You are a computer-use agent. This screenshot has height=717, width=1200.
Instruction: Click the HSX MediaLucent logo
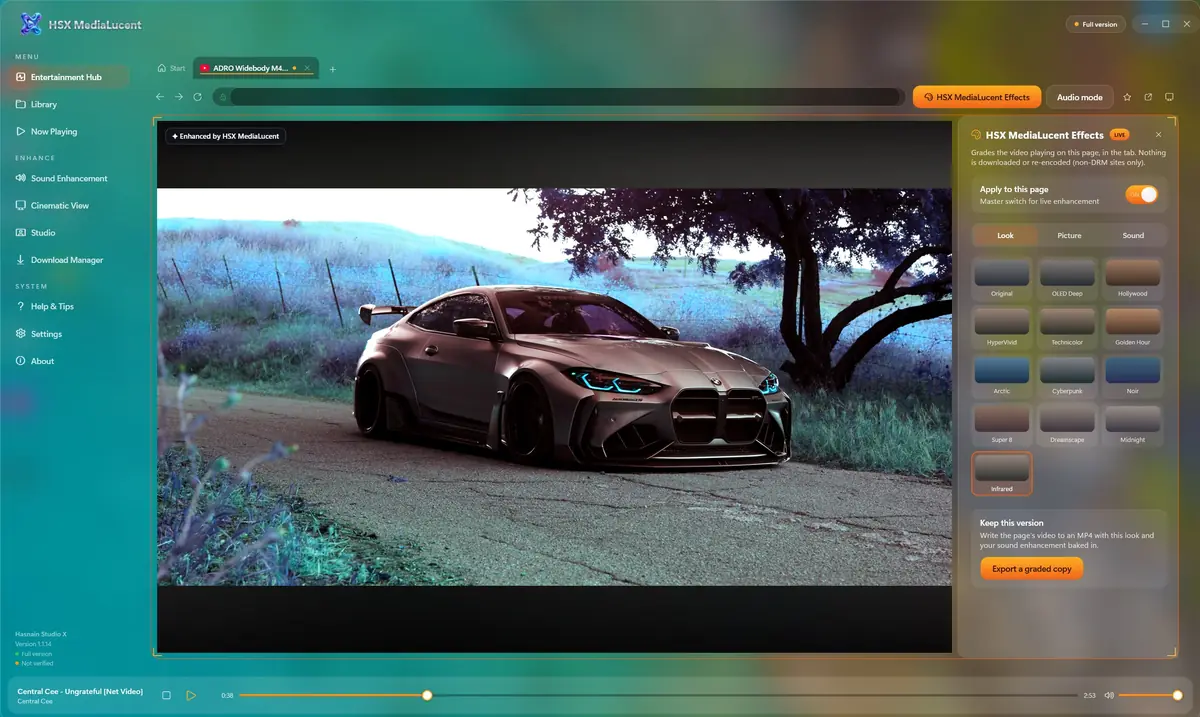pos(31,23)
